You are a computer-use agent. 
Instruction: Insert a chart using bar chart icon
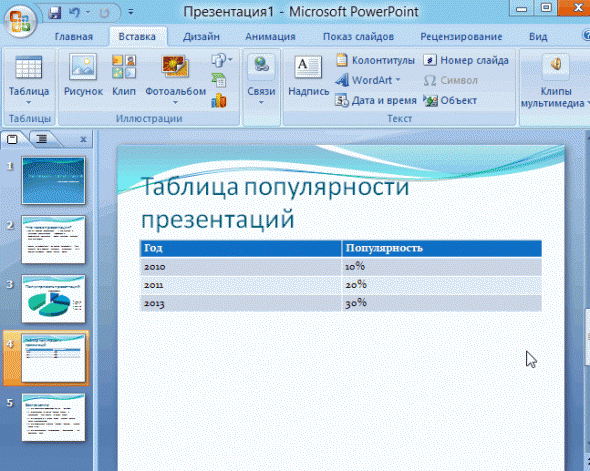pyautogui.click(x=219, y=100)
